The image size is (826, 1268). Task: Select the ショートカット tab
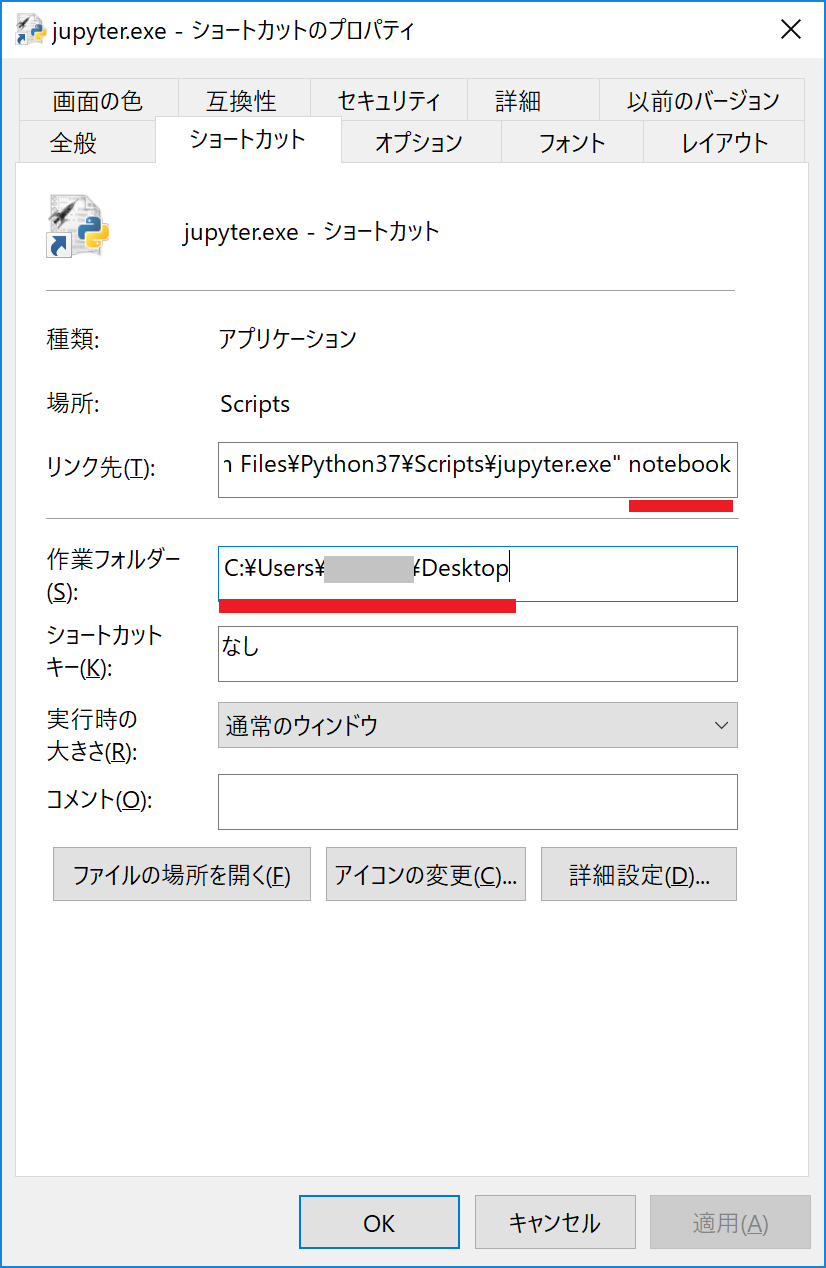click(x=248, y=139)
